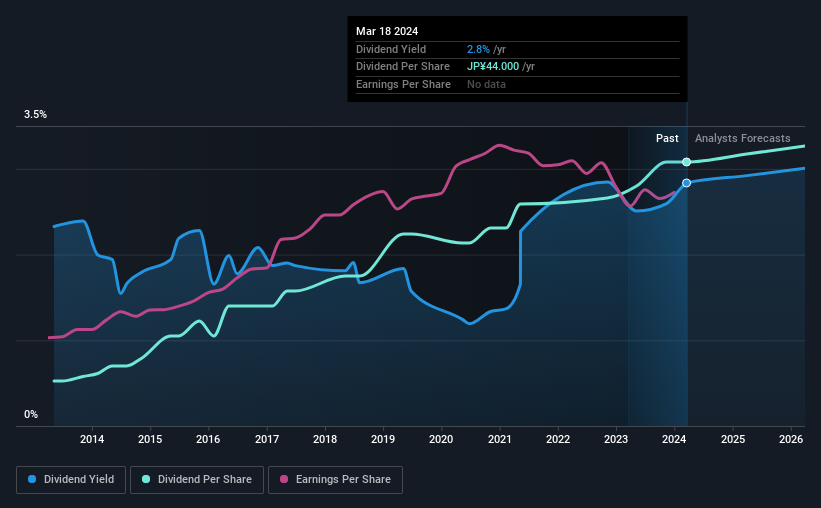Click the 2026 x-axis label
The height and width of the screenshot is (508, 821).
coord(791,439)
